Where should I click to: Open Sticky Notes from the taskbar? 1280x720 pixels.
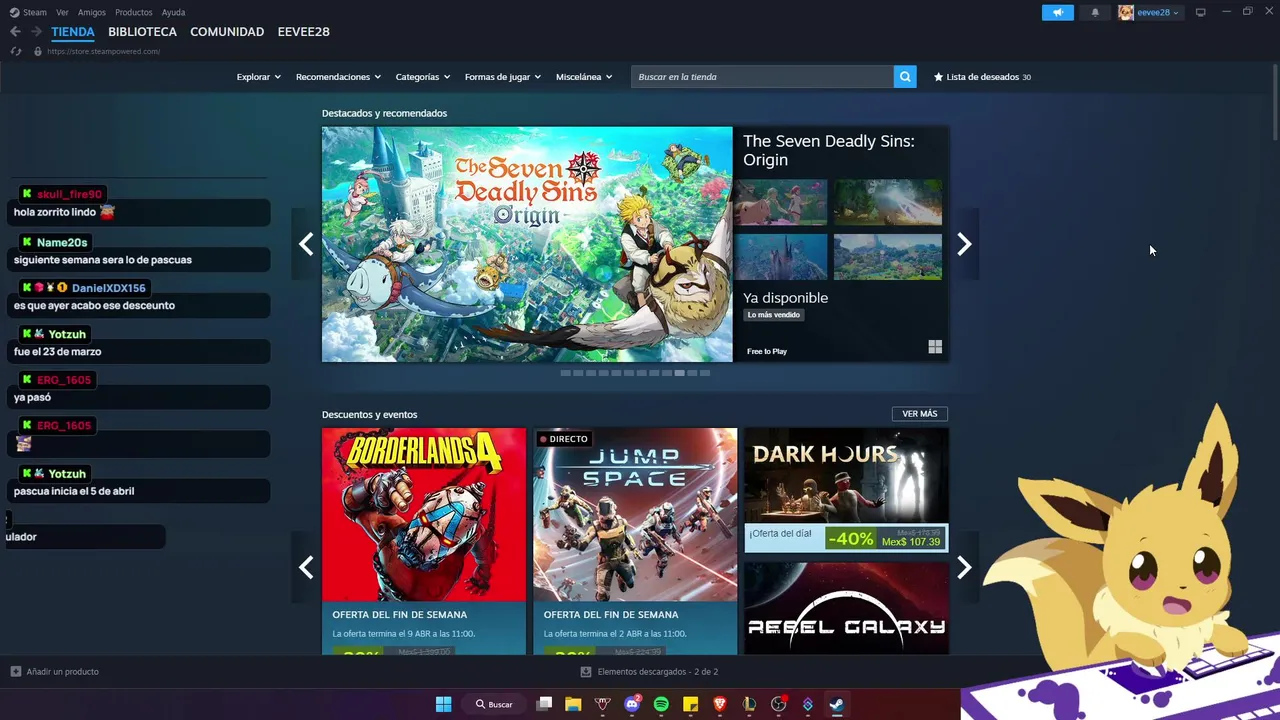pos(690,704)
